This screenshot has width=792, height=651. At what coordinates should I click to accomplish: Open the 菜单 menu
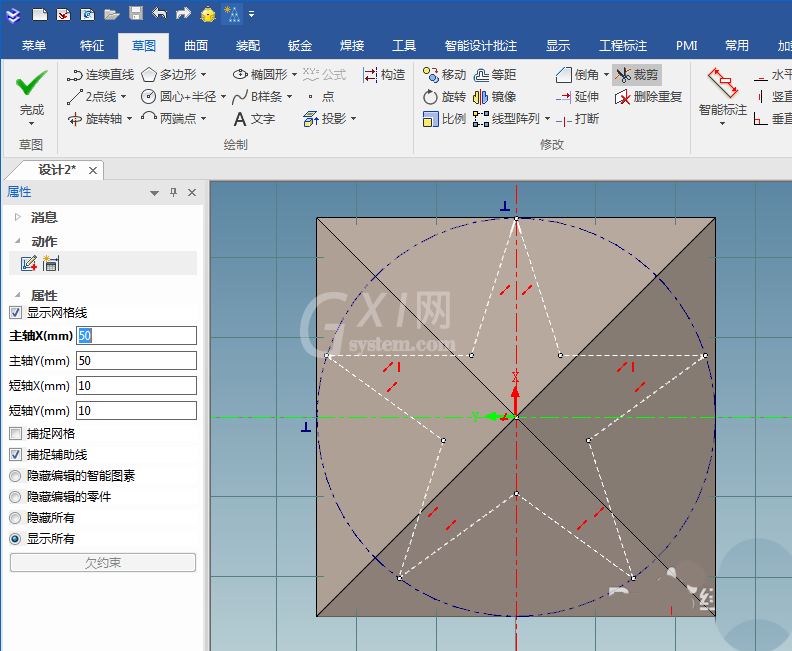(x=34, y=46)
